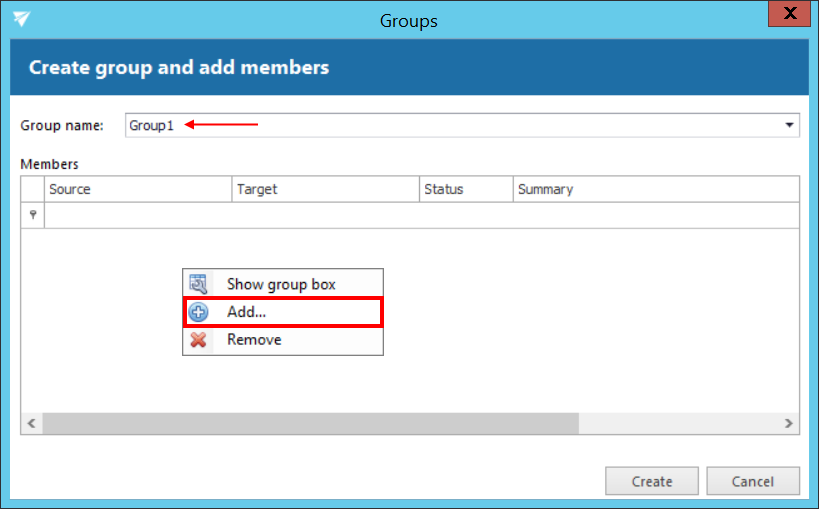This screenshot has width=819, height=509.
Task: Sort by the Source column header
Action: 138,189
